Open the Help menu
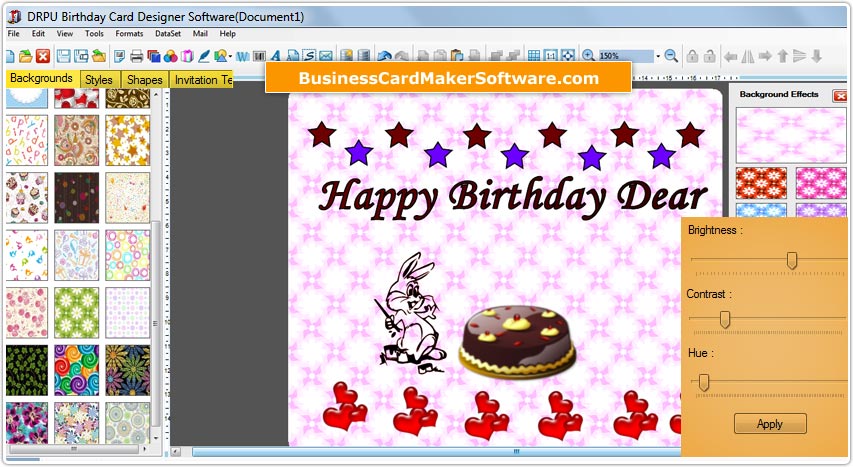 (227, 34)
